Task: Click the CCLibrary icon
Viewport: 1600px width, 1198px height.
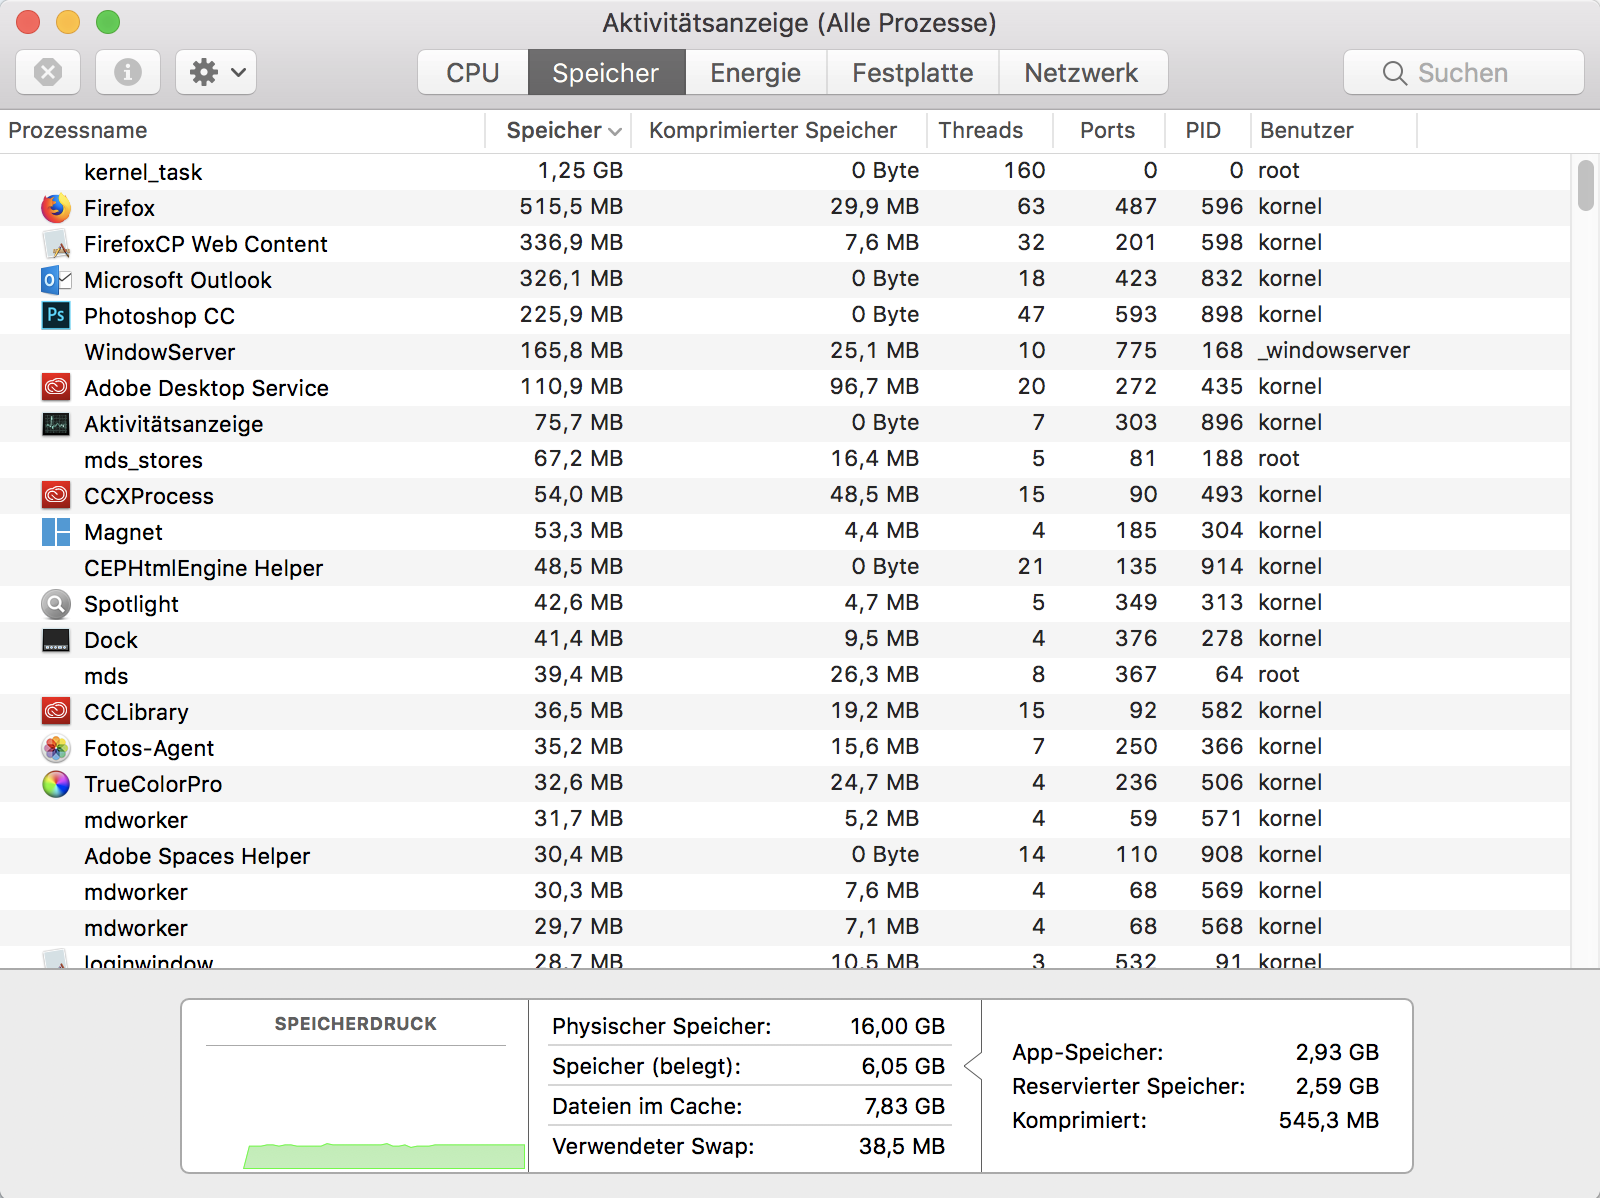Action: (56, 710)
